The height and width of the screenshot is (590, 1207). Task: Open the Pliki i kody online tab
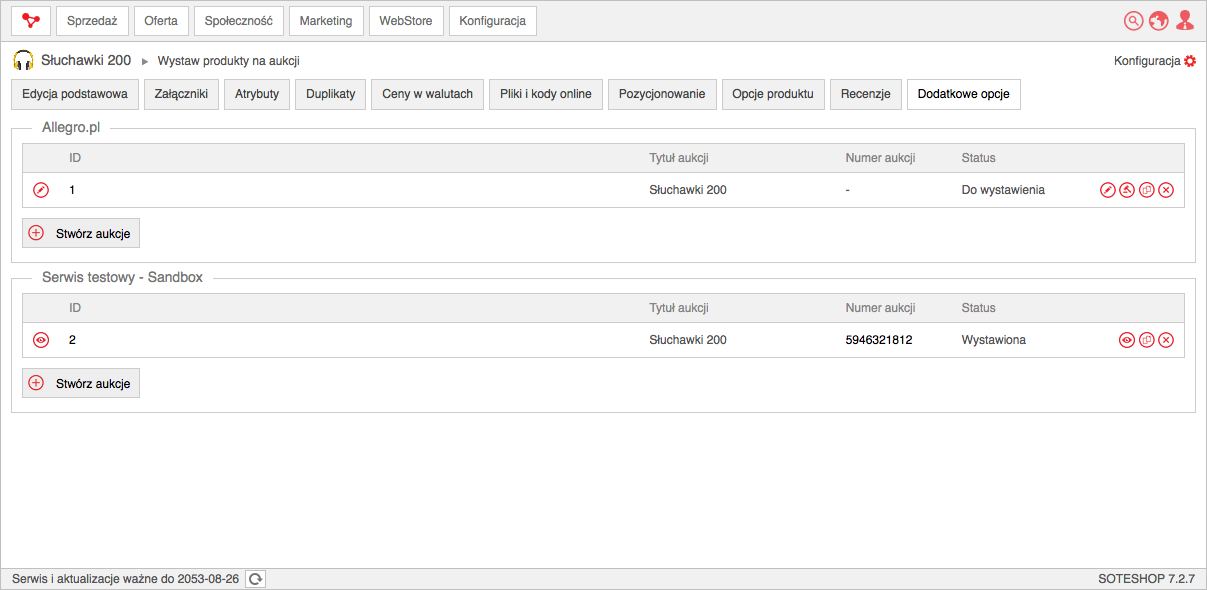tap(546, 94)
